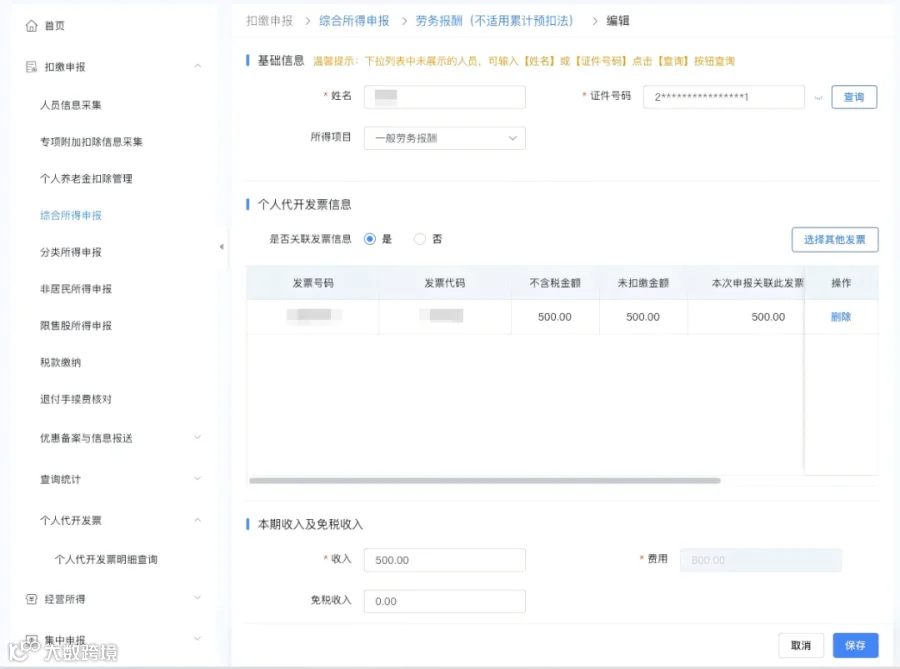
Task: Open 个人代开发票明细查询 menu item
Action: (x=106, y=559)
